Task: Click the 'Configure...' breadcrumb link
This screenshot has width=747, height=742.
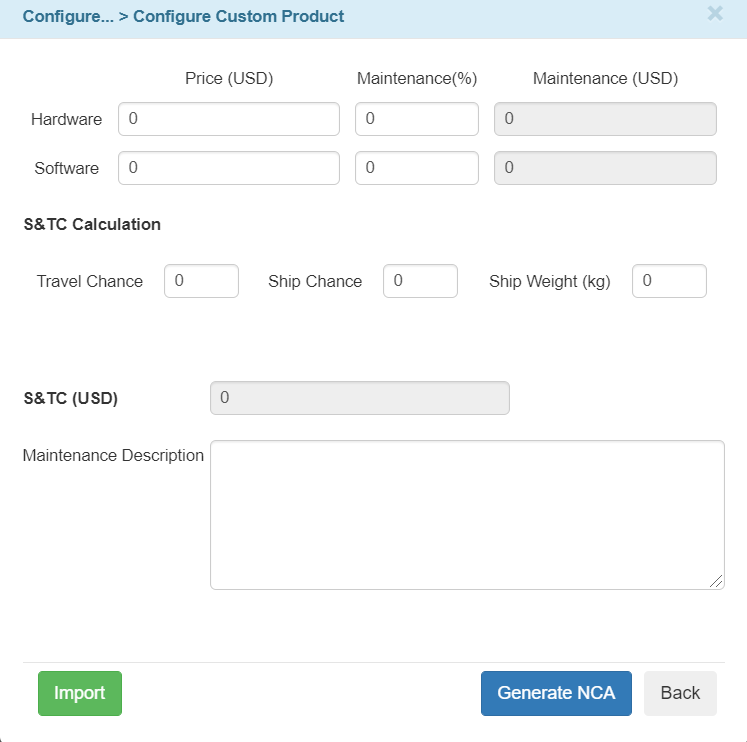Action: pyautogui.click(x=68, y=17)
